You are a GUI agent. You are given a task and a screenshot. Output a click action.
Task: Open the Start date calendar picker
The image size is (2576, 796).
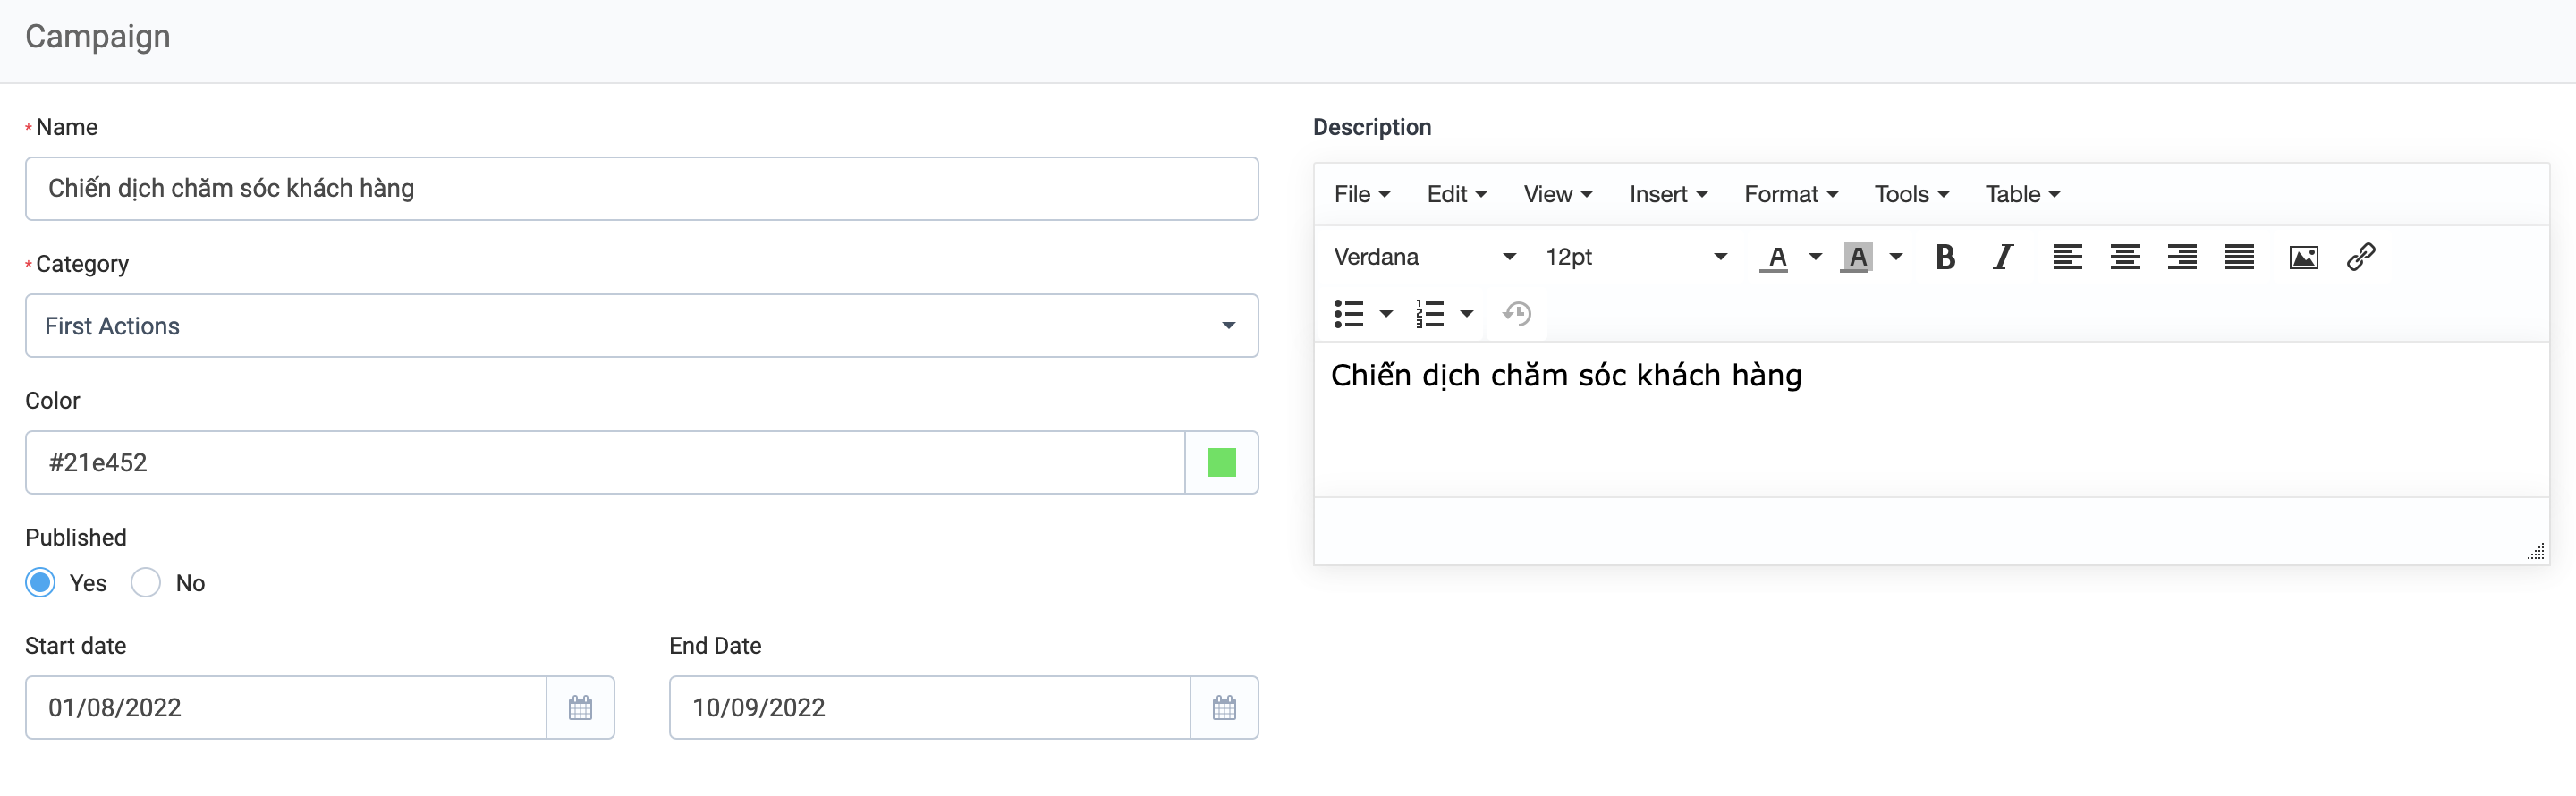580,708
